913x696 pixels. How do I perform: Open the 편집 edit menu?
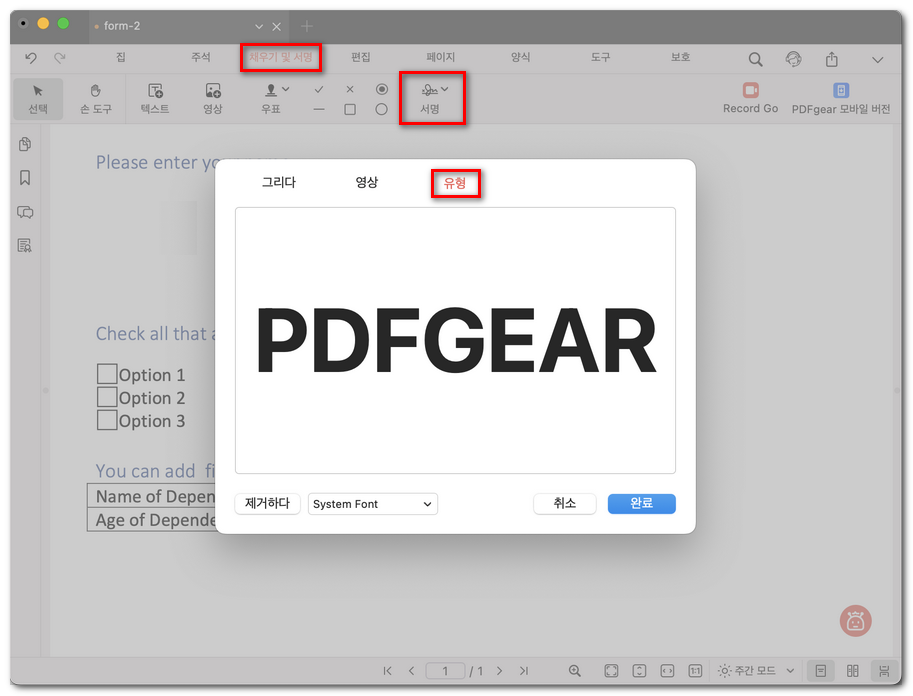[x=361, y=57]
